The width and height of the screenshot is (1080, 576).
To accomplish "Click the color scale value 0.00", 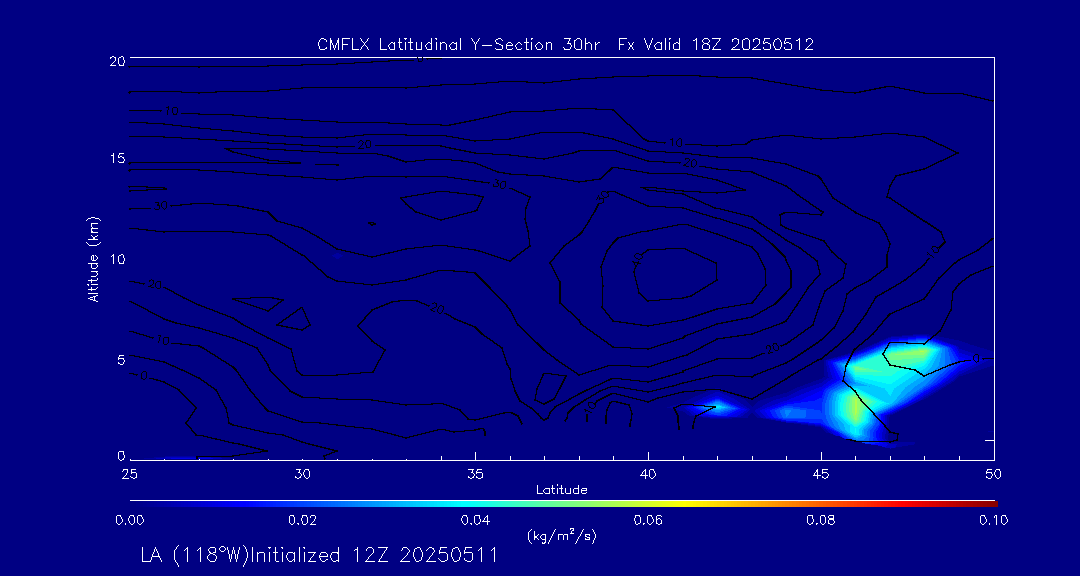I will point(129,520).
